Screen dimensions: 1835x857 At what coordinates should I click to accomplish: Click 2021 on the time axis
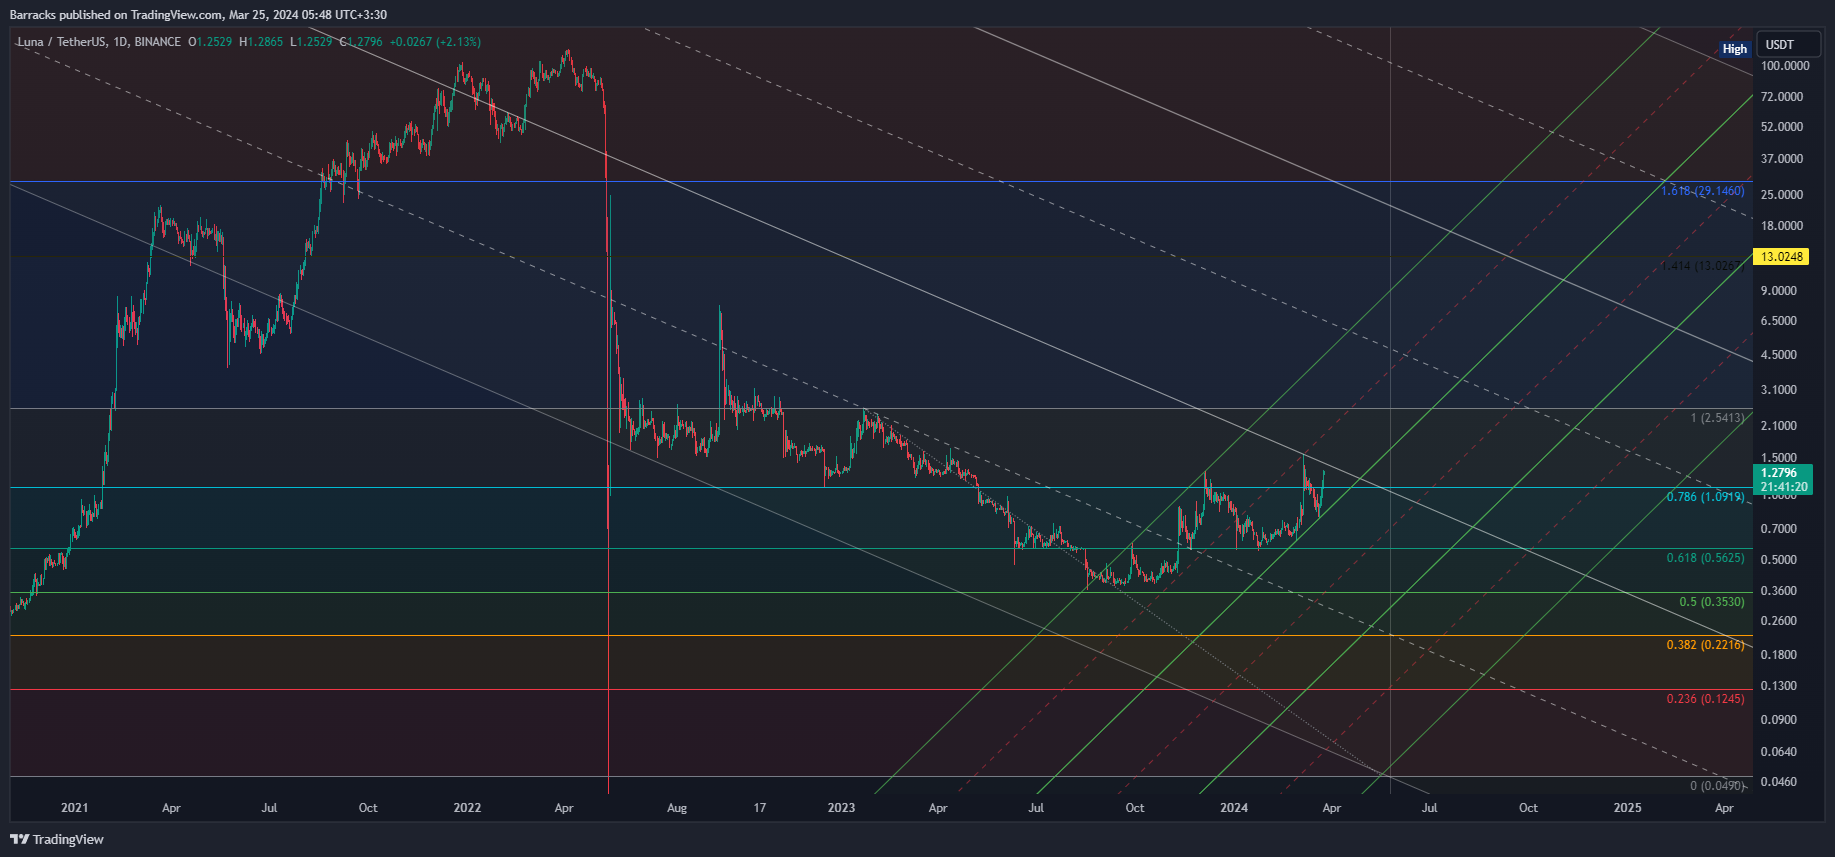click(74, 808)
